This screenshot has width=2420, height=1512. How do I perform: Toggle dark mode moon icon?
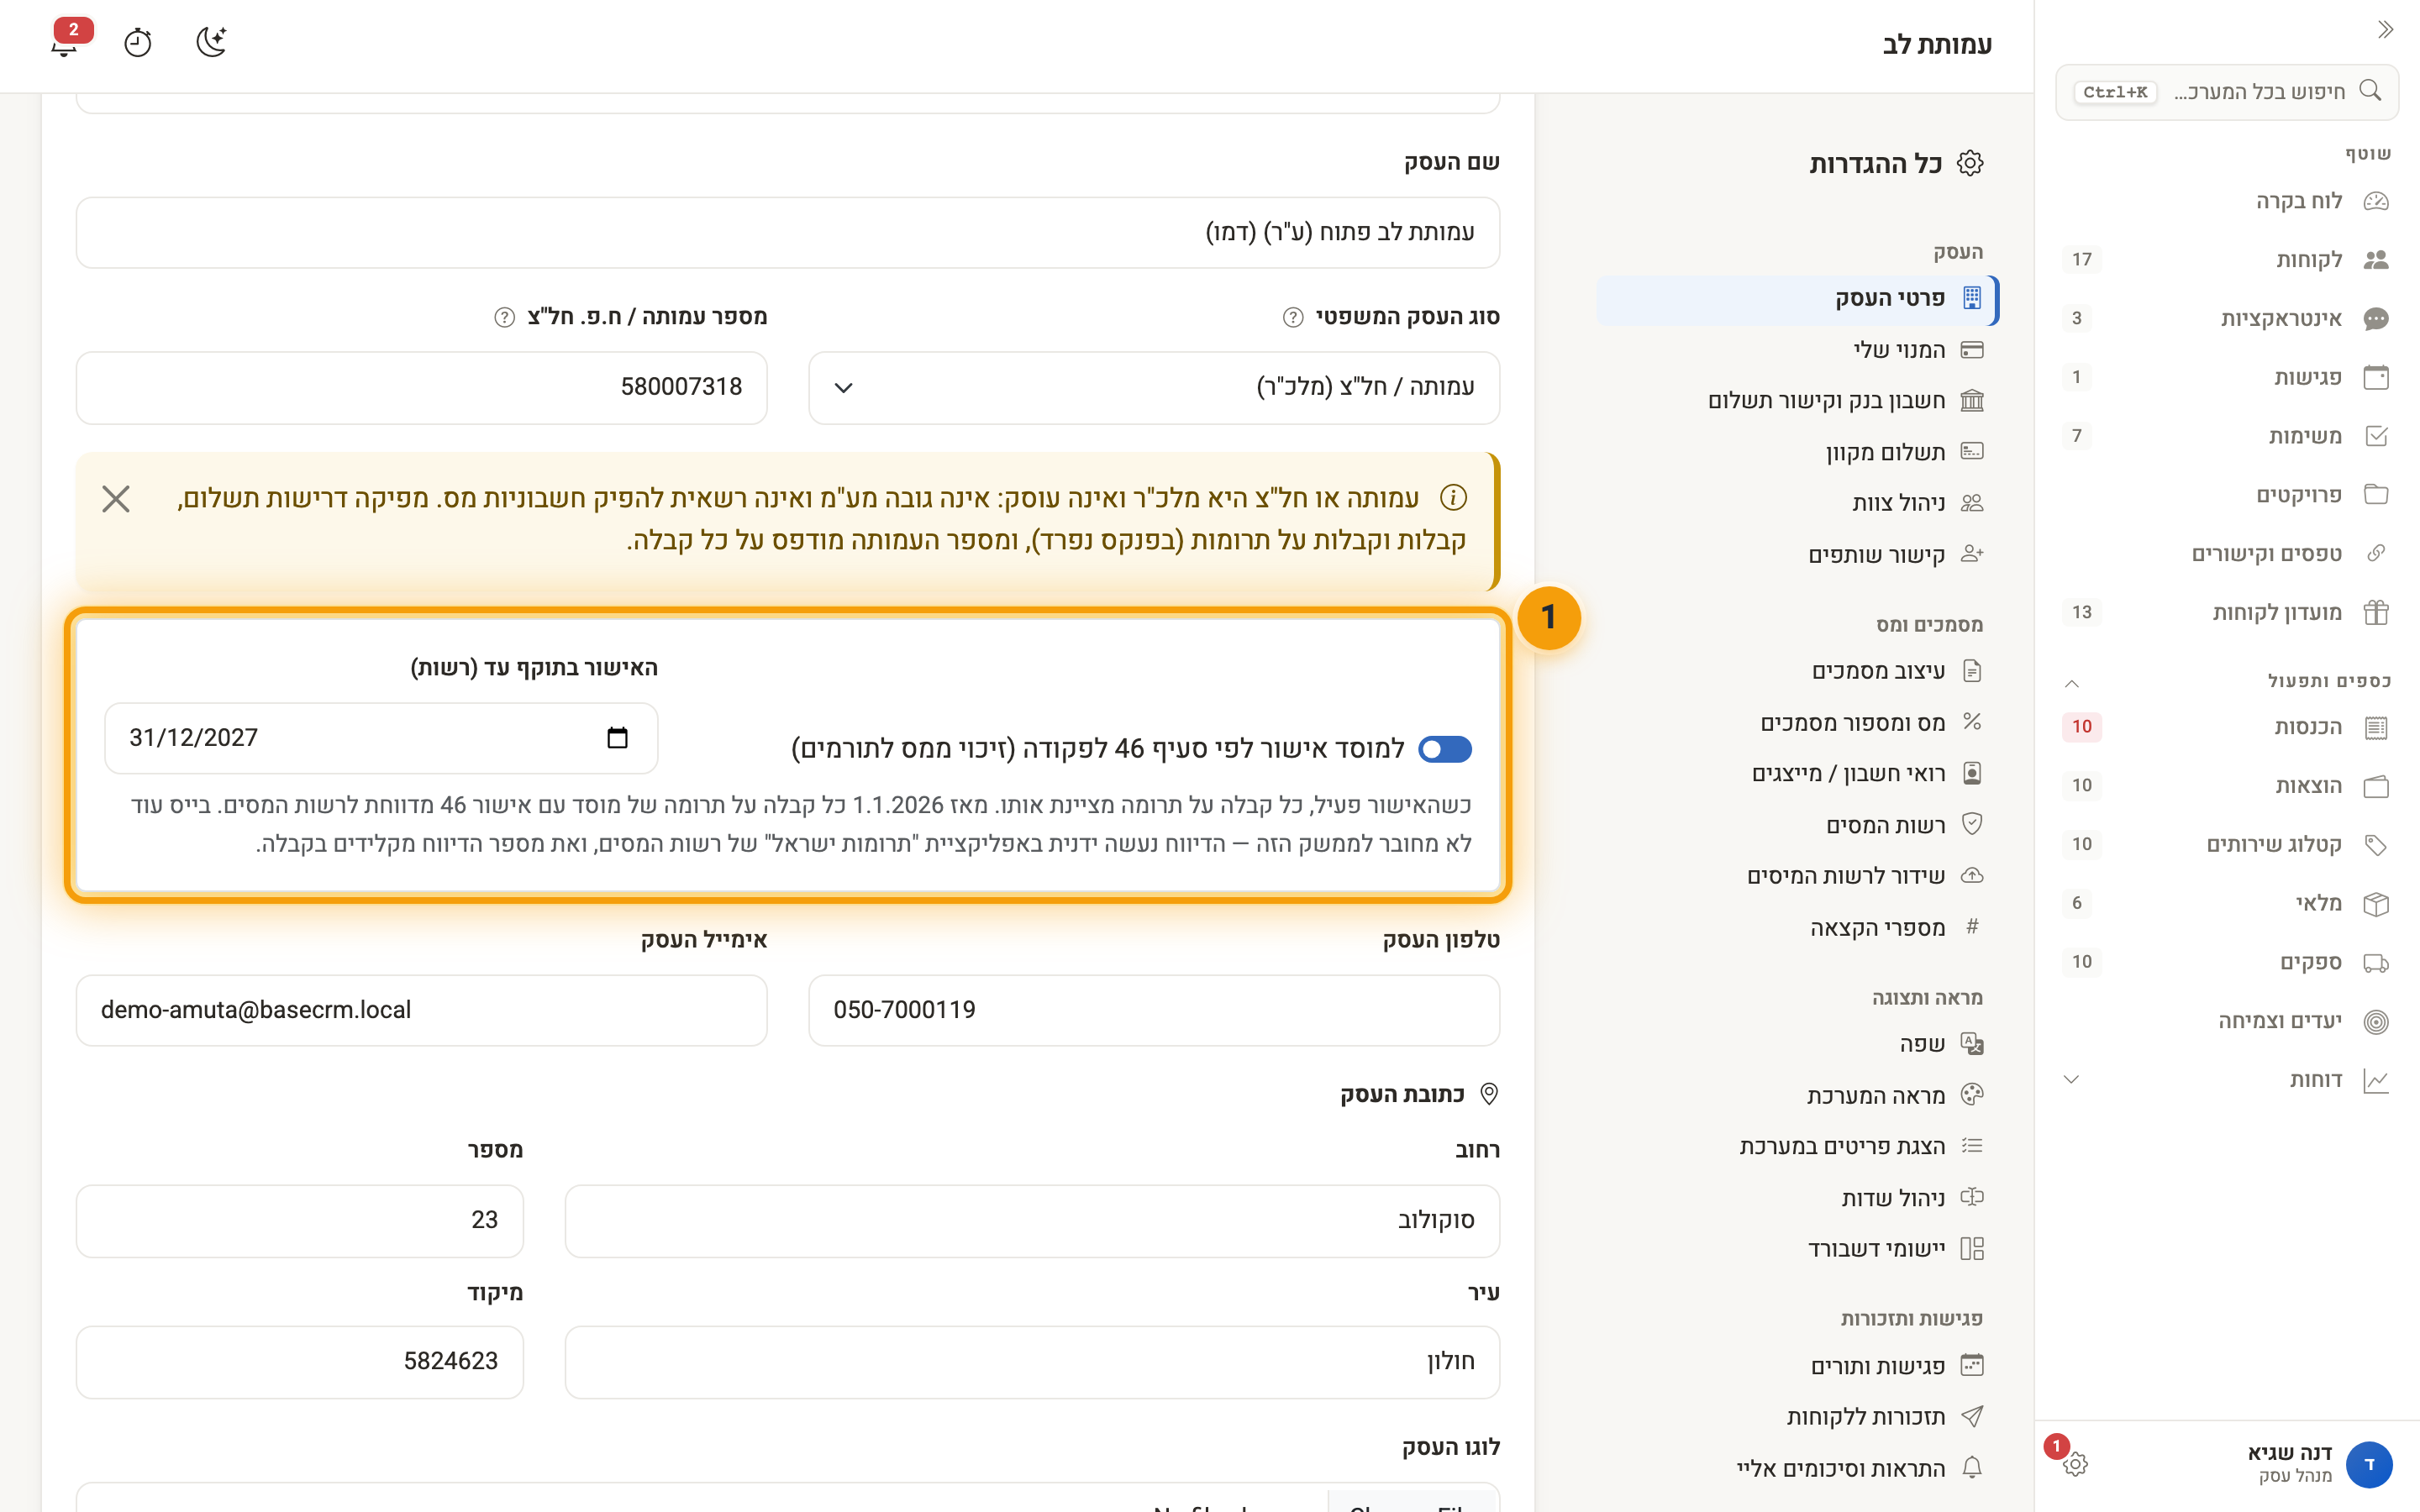pyautogui.click(x=211, y=42)
